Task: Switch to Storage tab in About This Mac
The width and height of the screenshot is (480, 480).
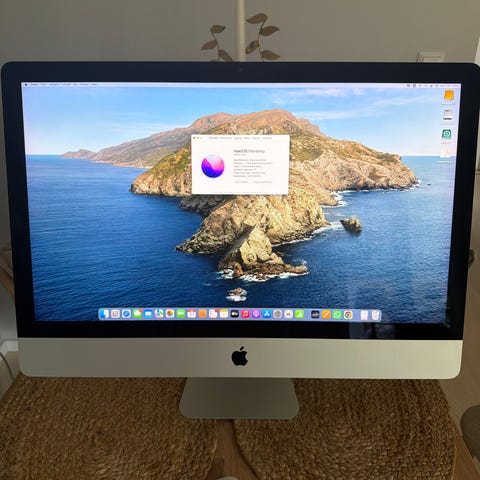Action: [x=238, y=138]
